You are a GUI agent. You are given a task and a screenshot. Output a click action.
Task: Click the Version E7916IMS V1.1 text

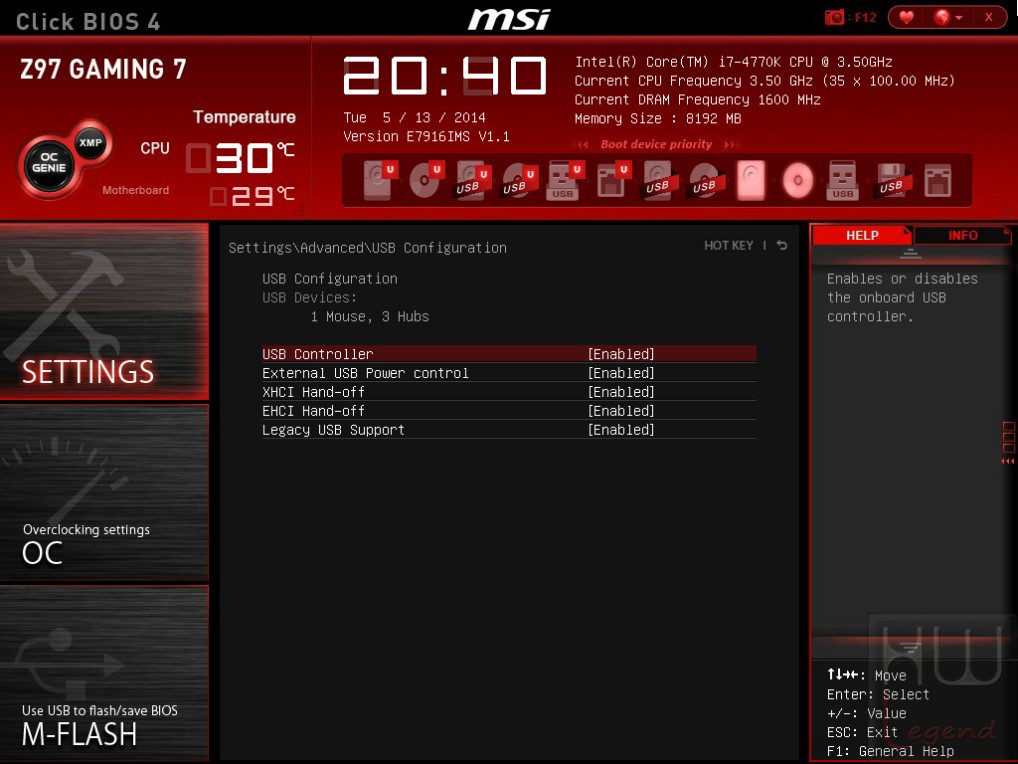click(427, 136)
